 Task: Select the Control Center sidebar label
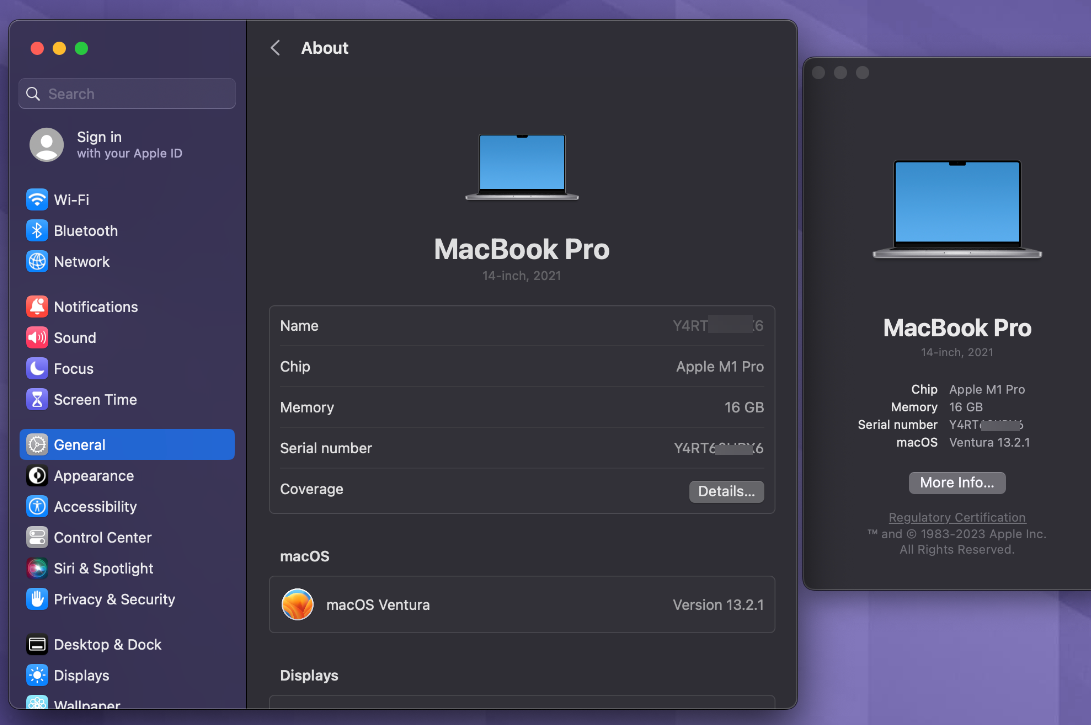coord(103,537)
